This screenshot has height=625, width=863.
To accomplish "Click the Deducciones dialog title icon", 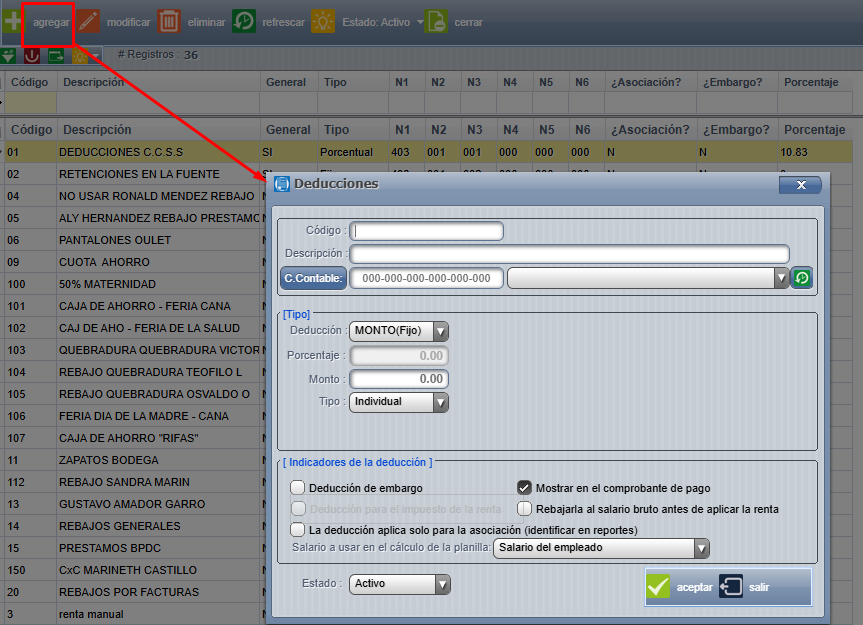I will pyautogui.click(x=282, y=184).
